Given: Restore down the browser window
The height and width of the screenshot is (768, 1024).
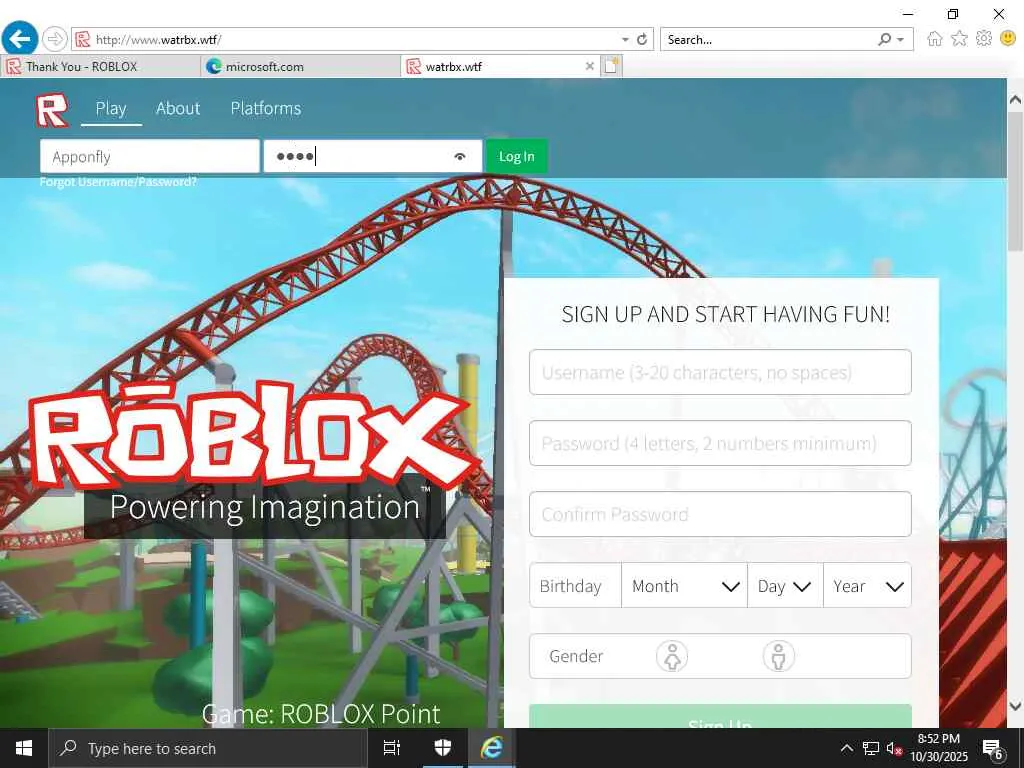Looking at the screenshot, I should tap(953, 14).
